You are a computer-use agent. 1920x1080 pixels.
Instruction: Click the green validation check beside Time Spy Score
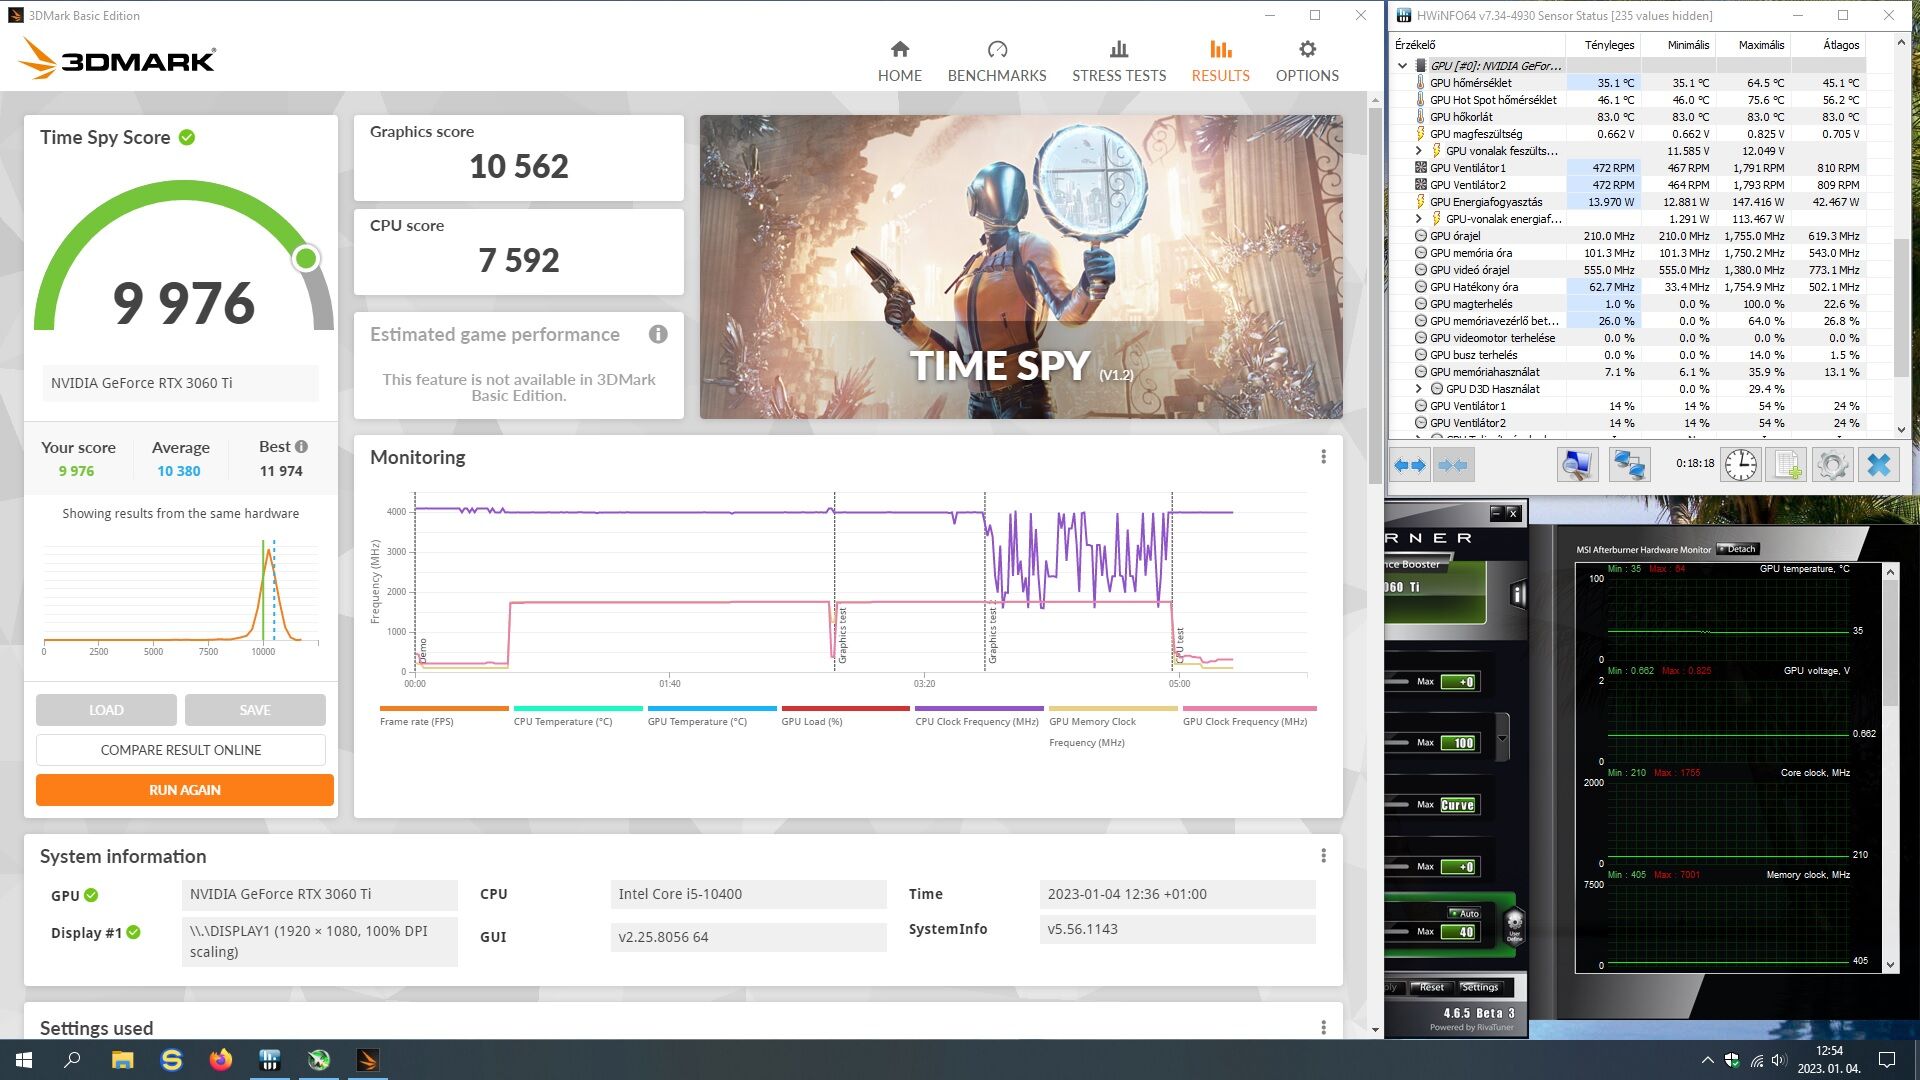coord(187,137)
